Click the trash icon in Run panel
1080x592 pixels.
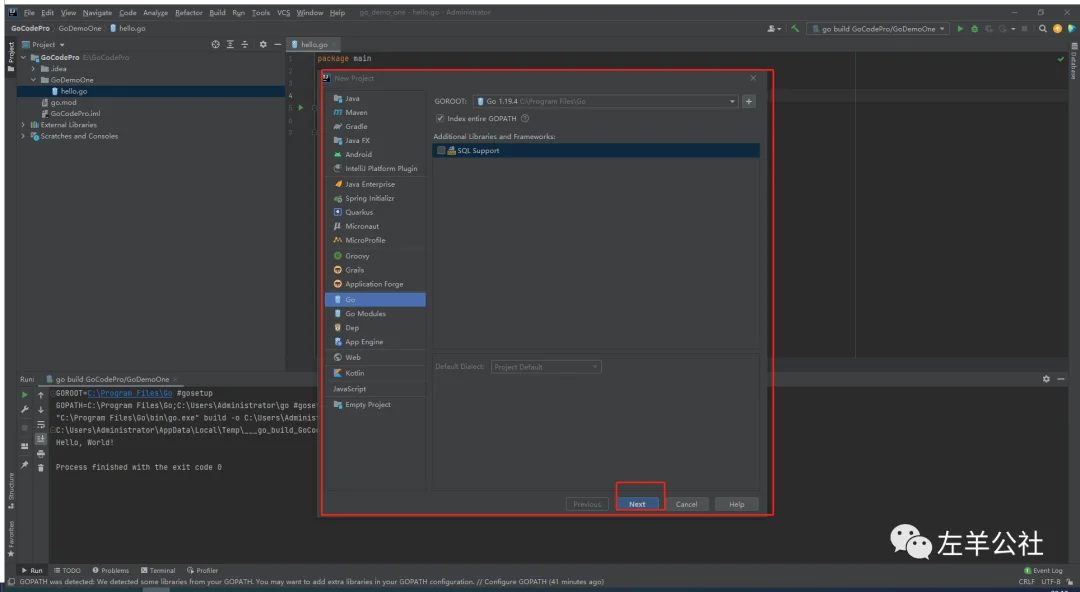[x=41, y=467]
